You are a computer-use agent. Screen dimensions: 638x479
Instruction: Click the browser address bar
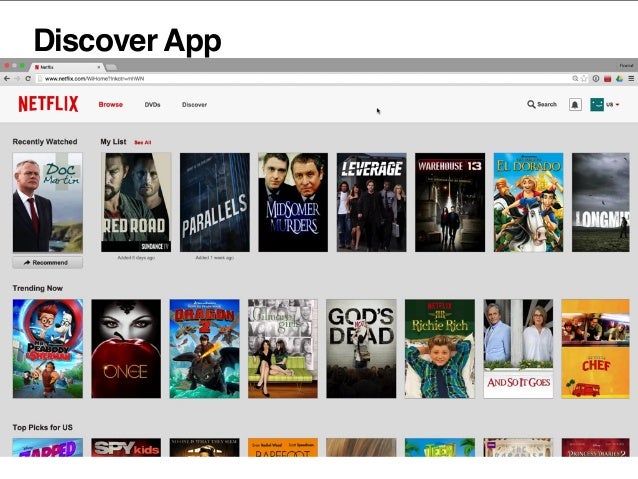pos(303,79)
